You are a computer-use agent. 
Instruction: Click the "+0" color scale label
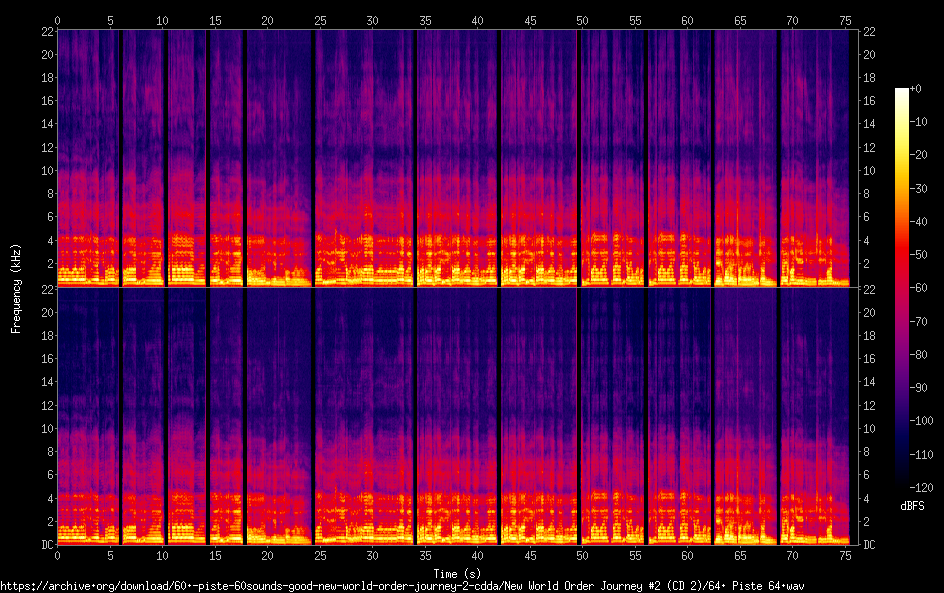coord(915,88)
